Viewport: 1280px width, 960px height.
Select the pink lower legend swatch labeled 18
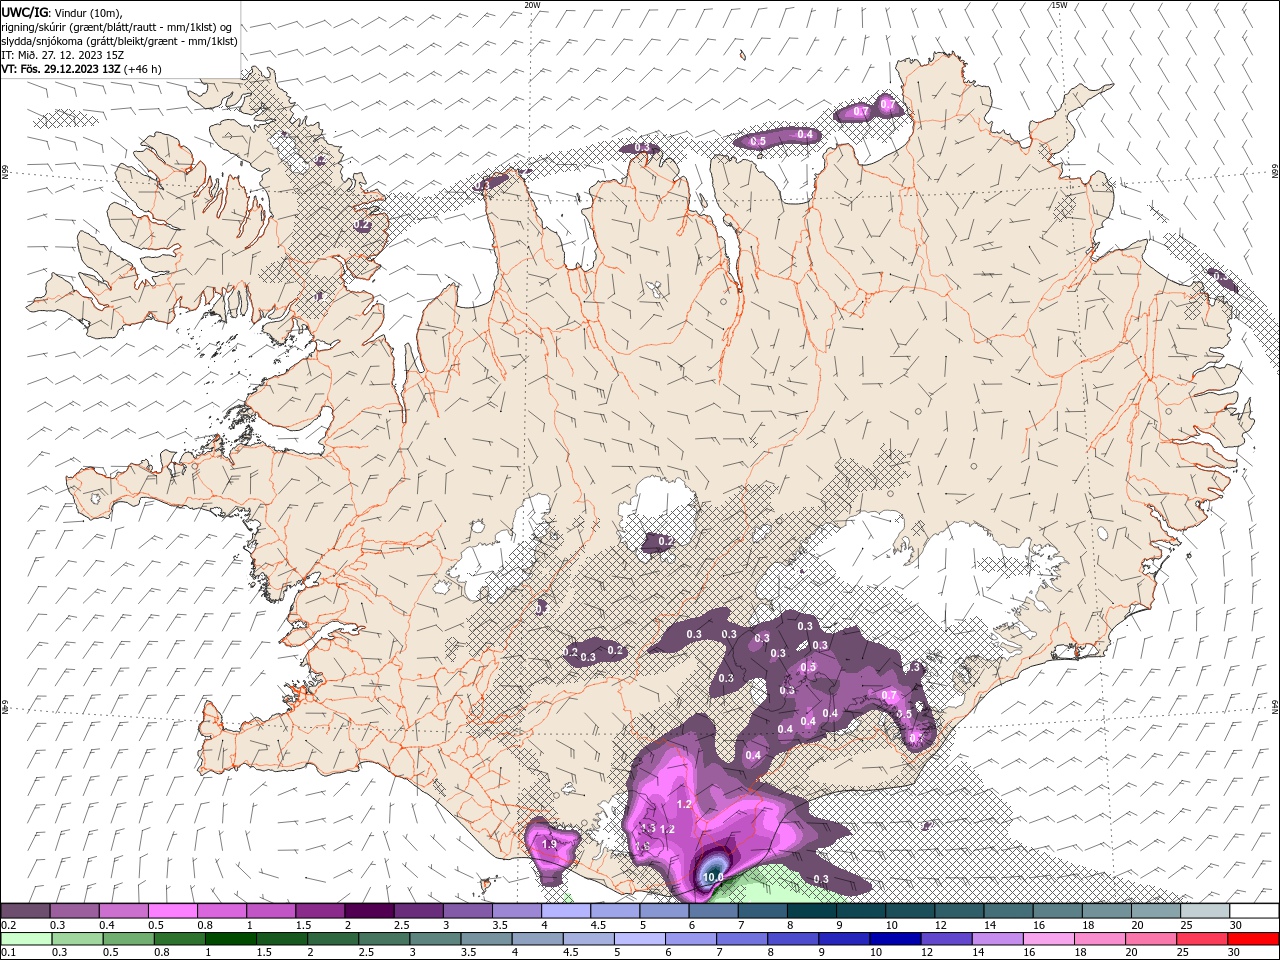pos(1101,939)
